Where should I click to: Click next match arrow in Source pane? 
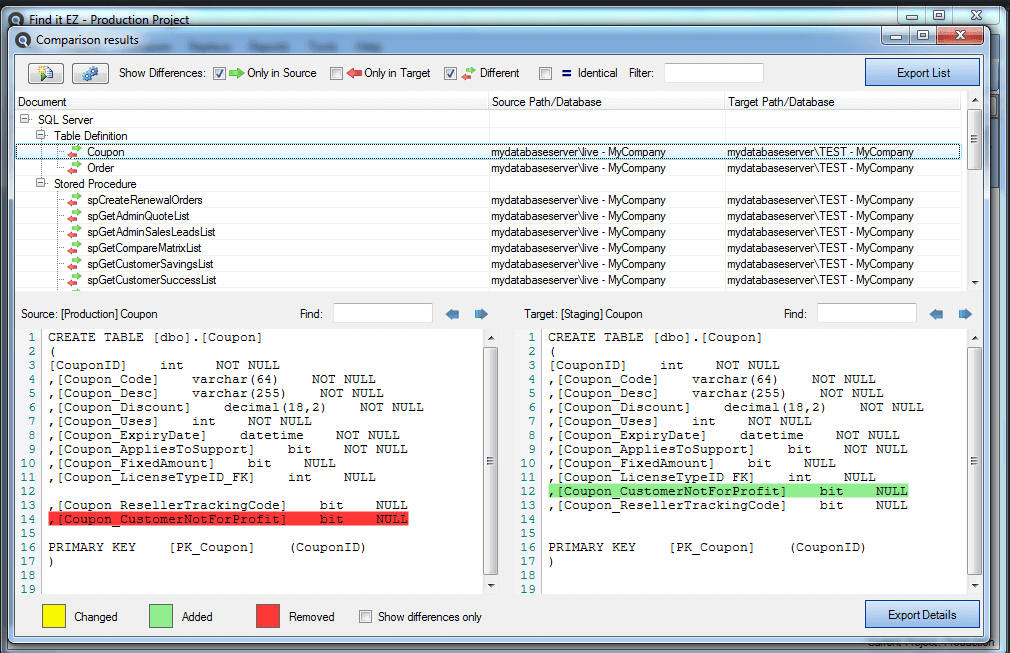coord(481,314)
